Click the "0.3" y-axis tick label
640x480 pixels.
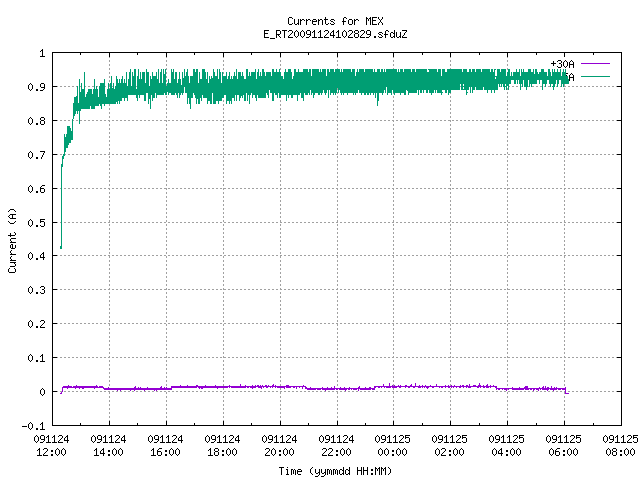36,290
